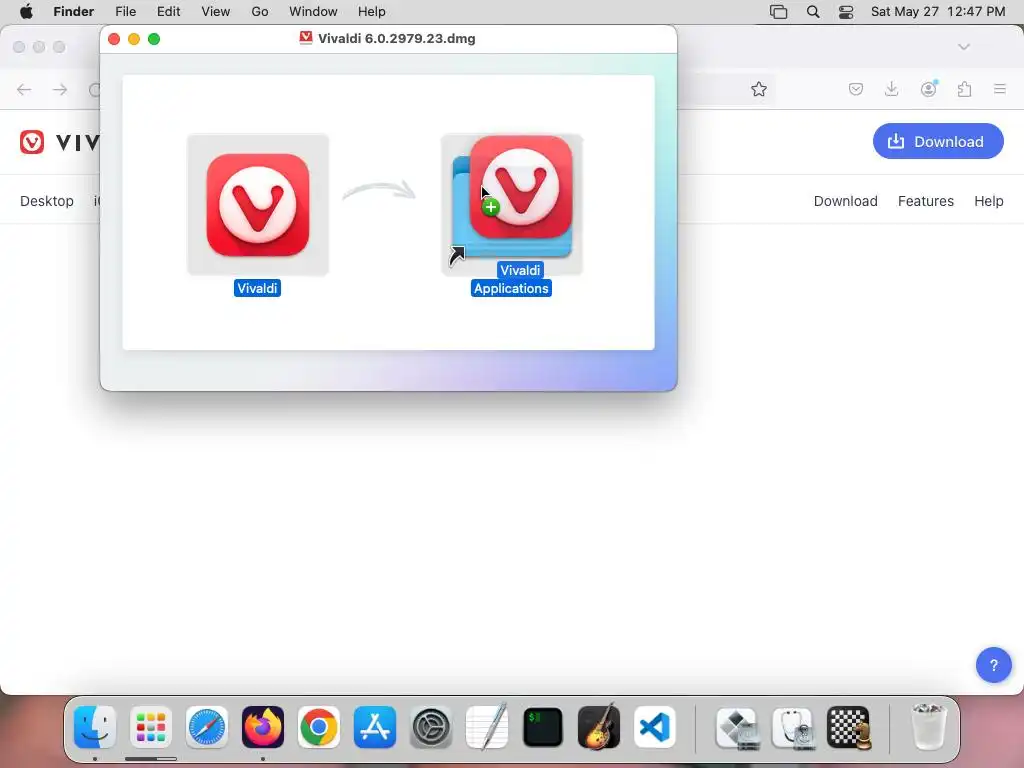
Task: Open the Edit menu
Action: click(x=168, y=12)
